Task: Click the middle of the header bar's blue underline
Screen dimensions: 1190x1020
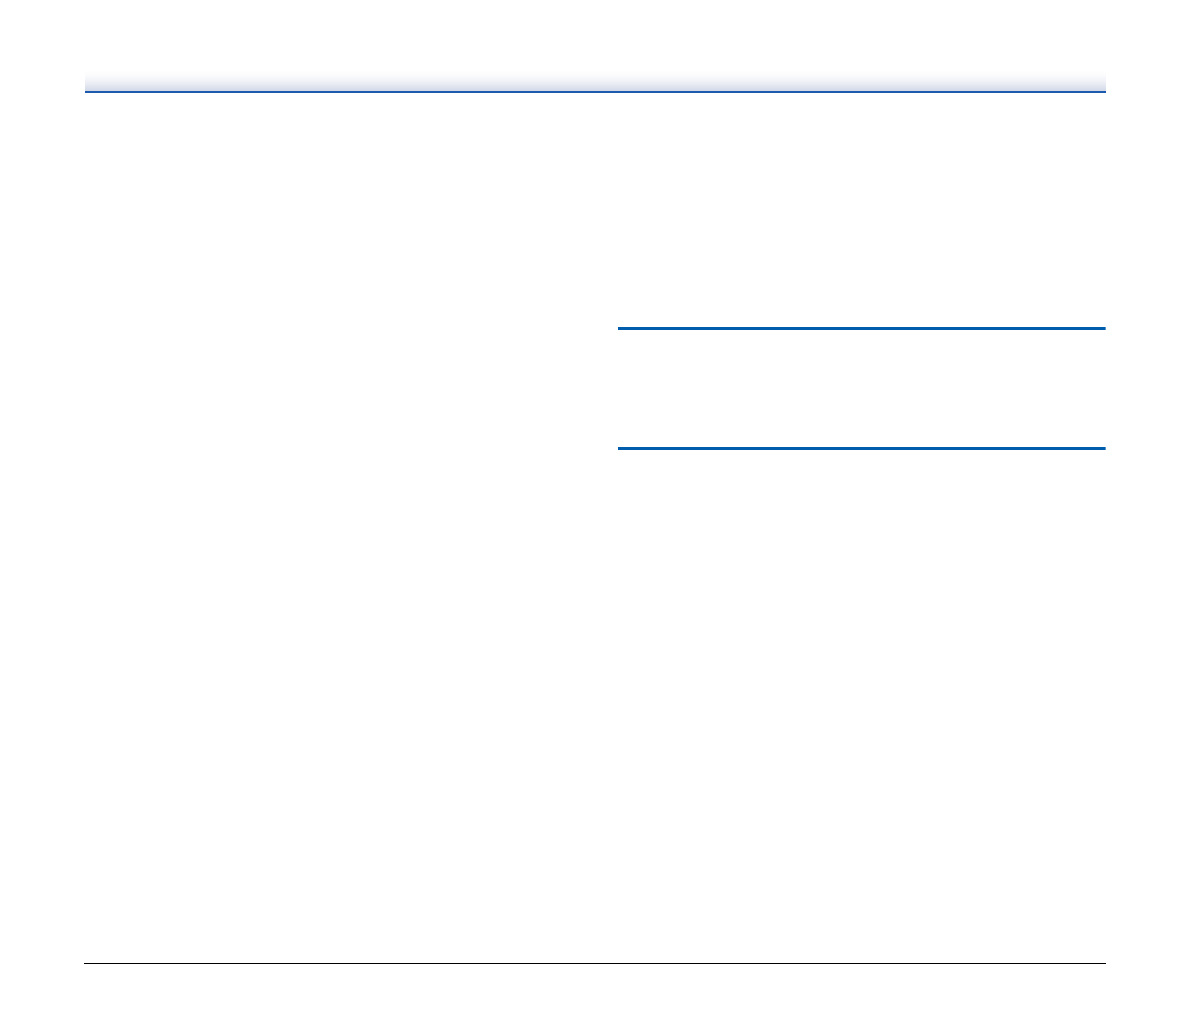Action: pyautogui.click(x=595, y=92)
